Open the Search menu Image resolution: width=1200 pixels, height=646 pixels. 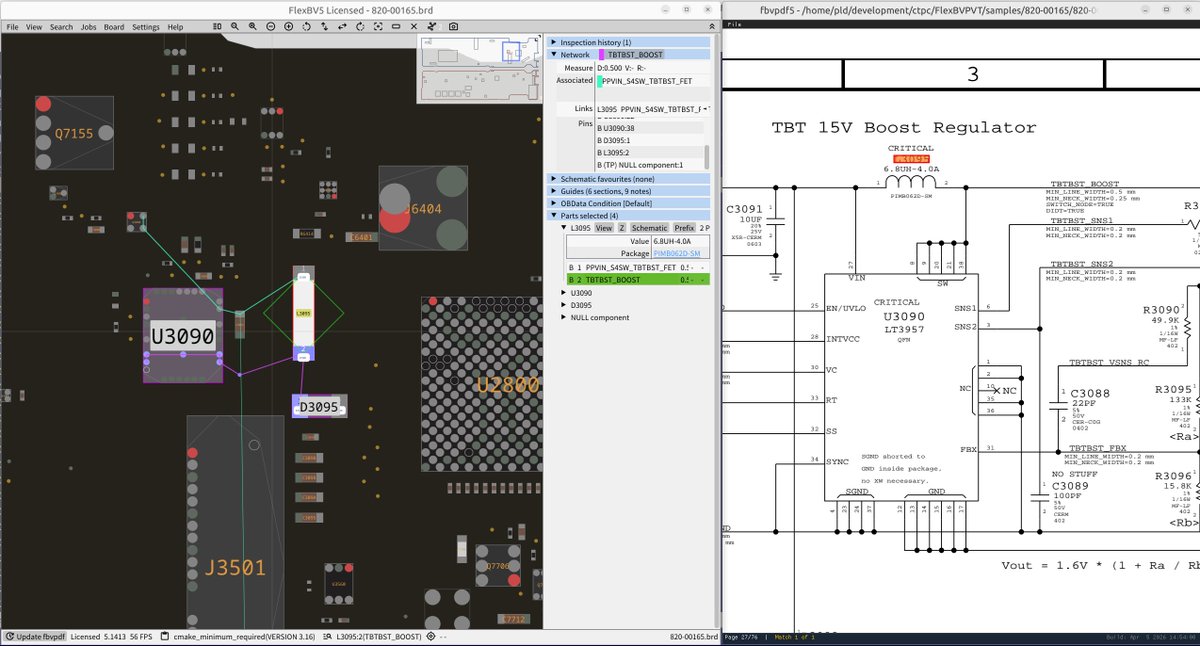pyautogui.click(x=61, y=27)
